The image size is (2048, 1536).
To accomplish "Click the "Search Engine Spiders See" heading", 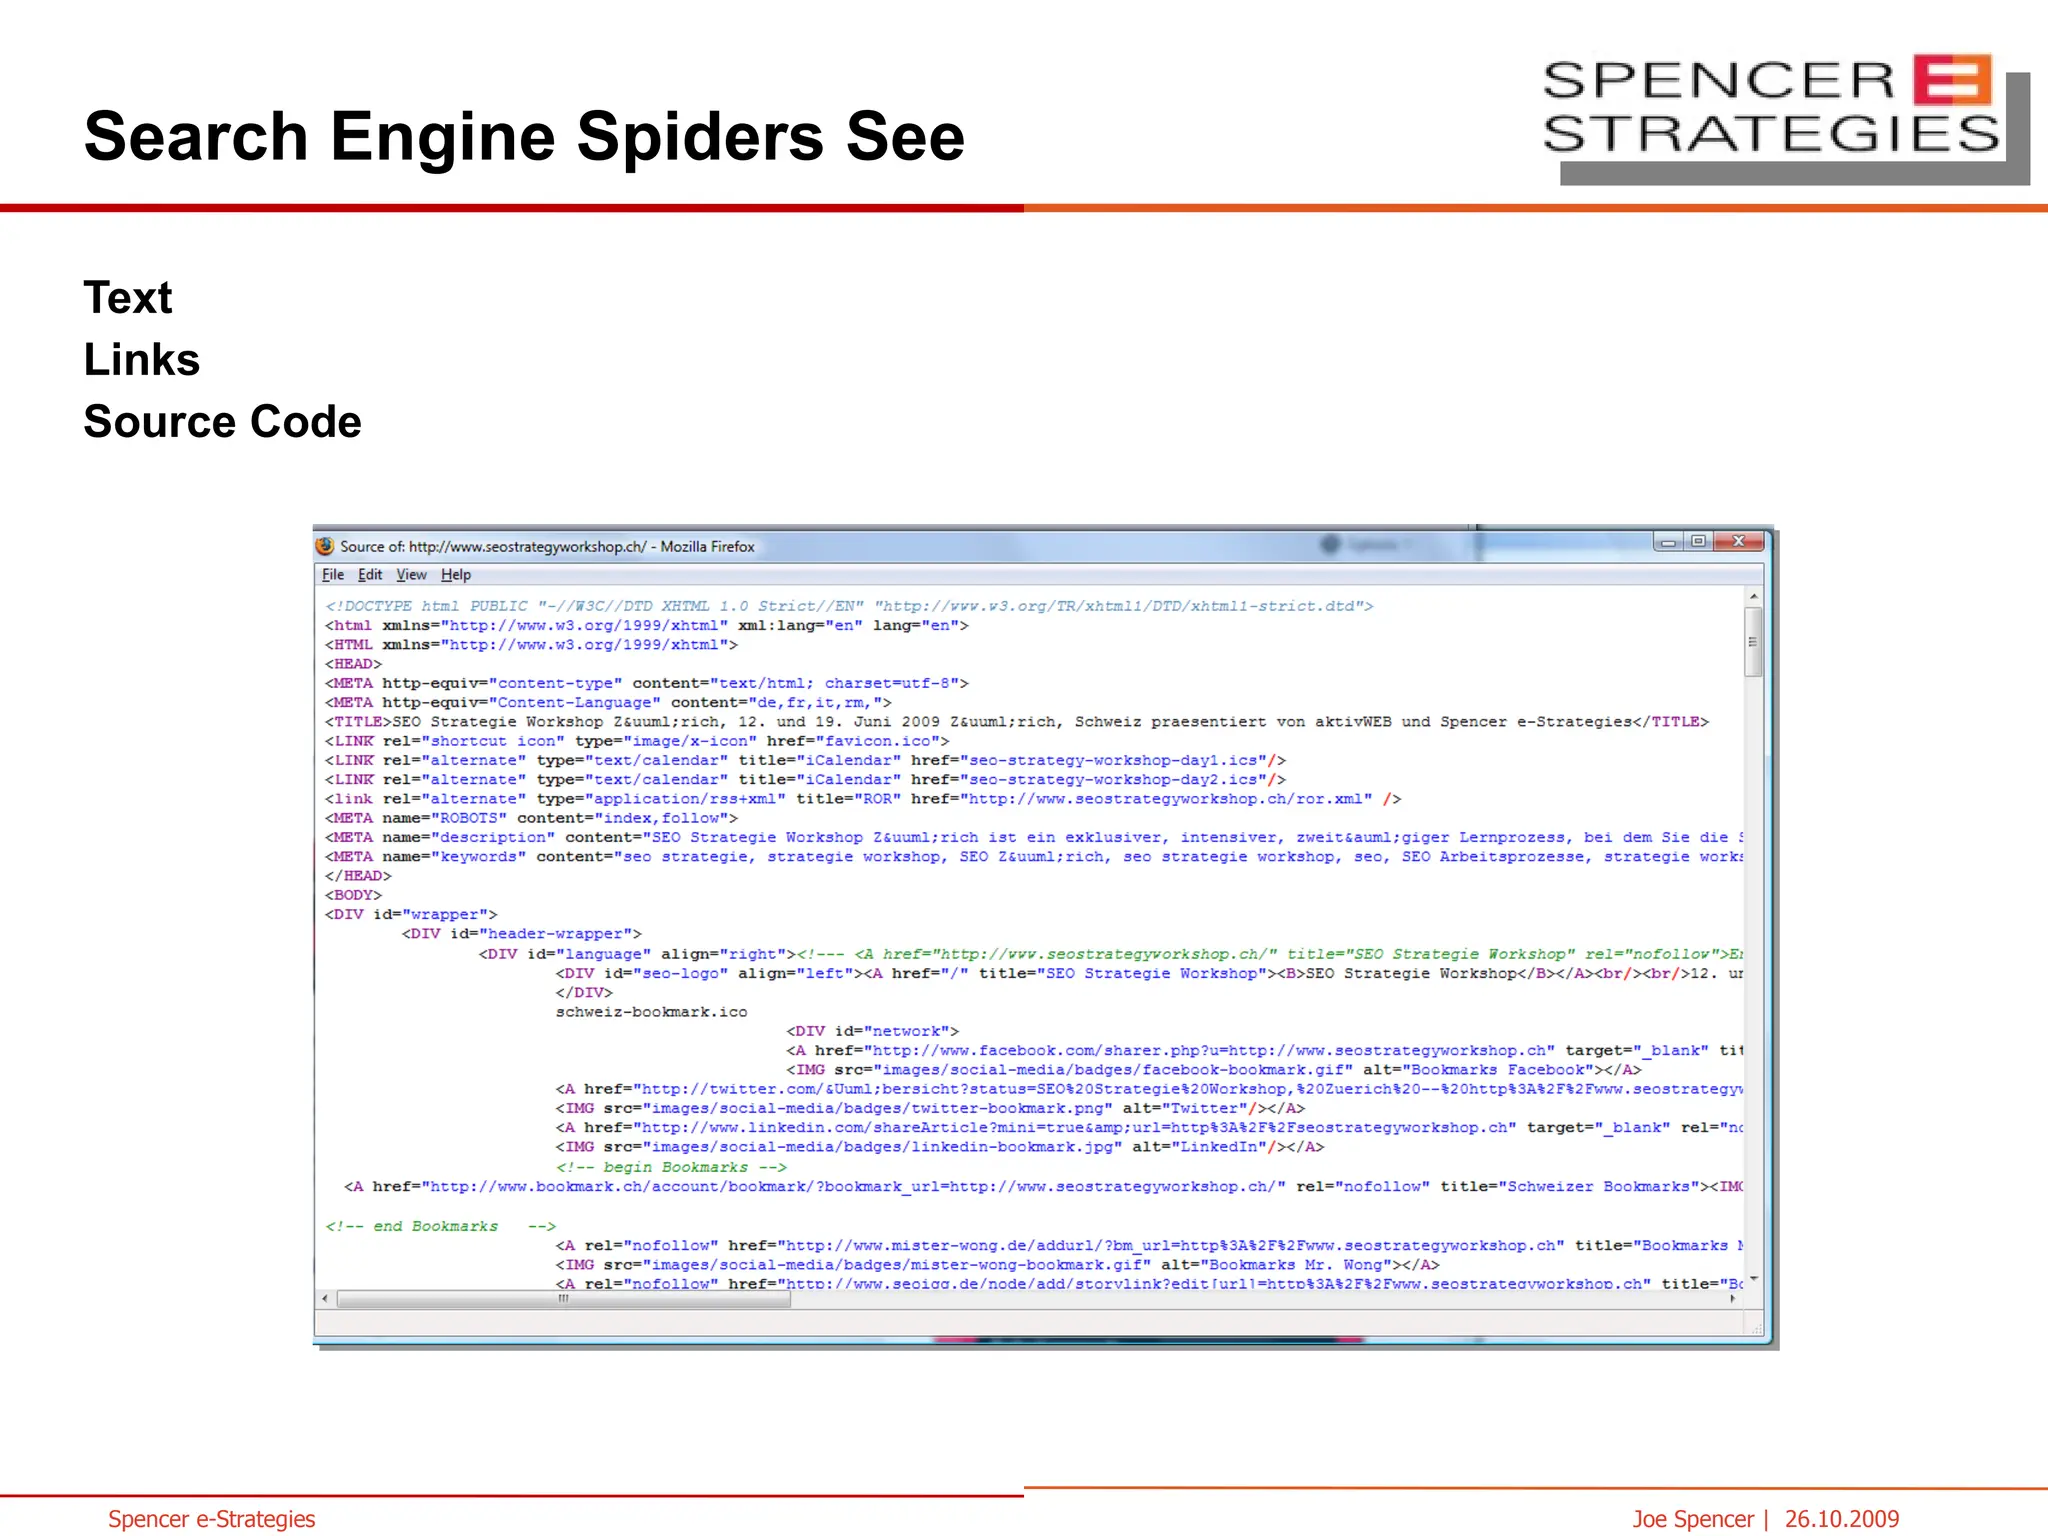I will click(x=525, y=136).
